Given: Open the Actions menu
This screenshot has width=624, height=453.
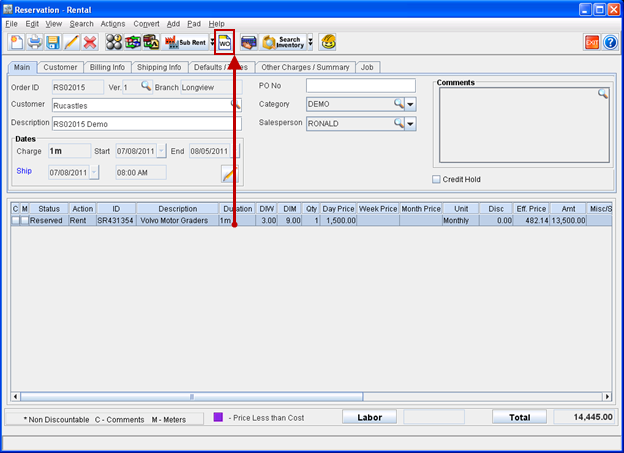Looking at the screenshot, I should (x=113, y=24).
